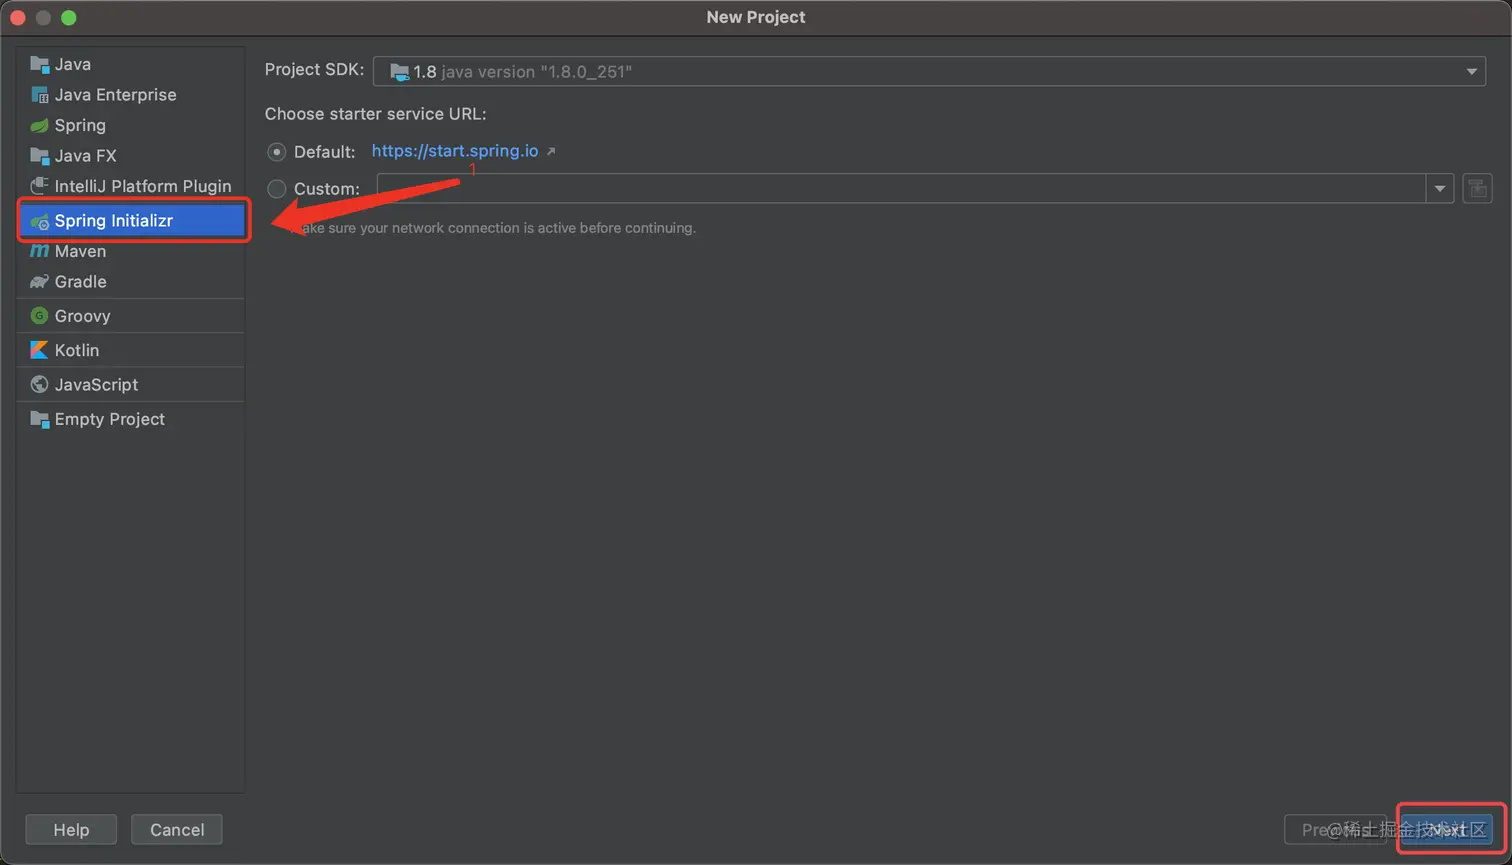The height and width of the screenshot is (865, 1512).
Task: Click the Spring leaf icon
Action: (x=39, y=126)
